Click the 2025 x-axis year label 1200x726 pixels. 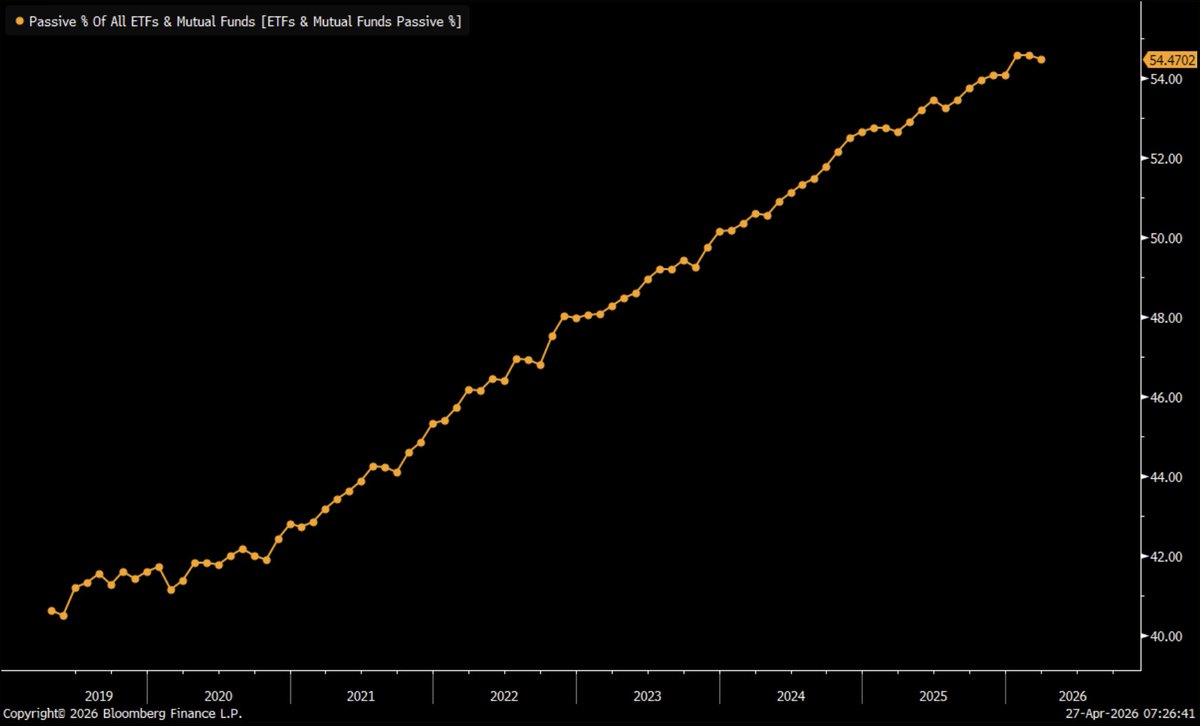point(934,695)
